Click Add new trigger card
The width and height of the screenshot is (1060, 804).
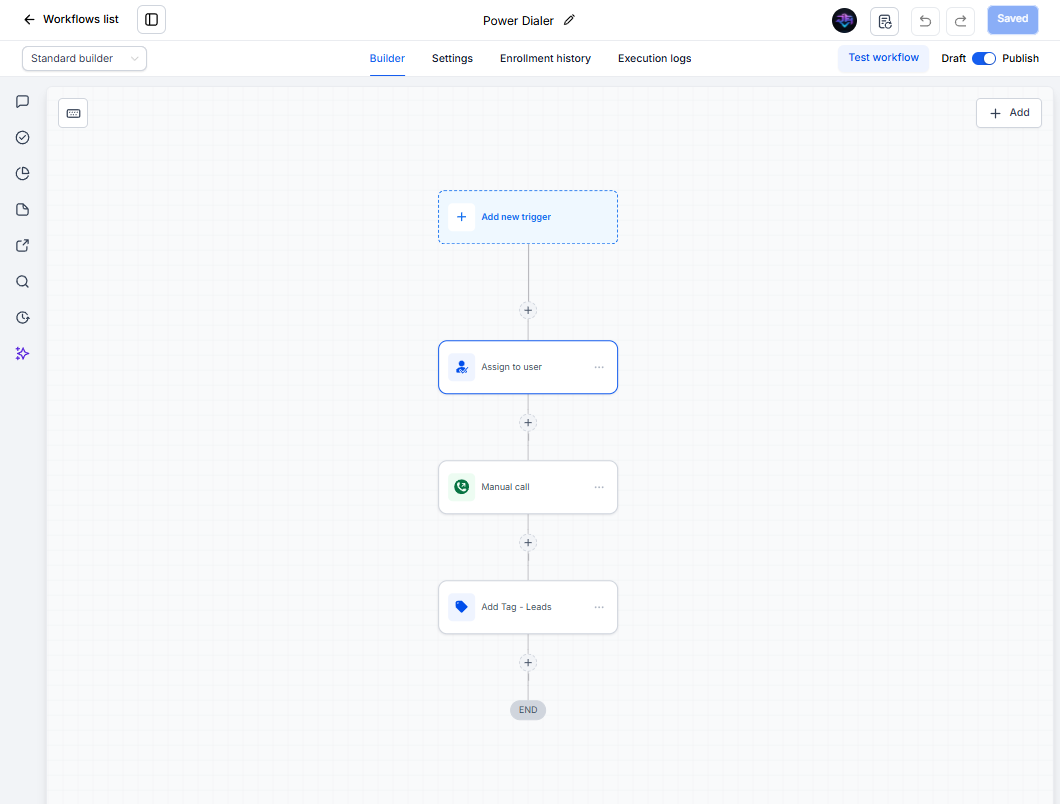pos(528,217)
